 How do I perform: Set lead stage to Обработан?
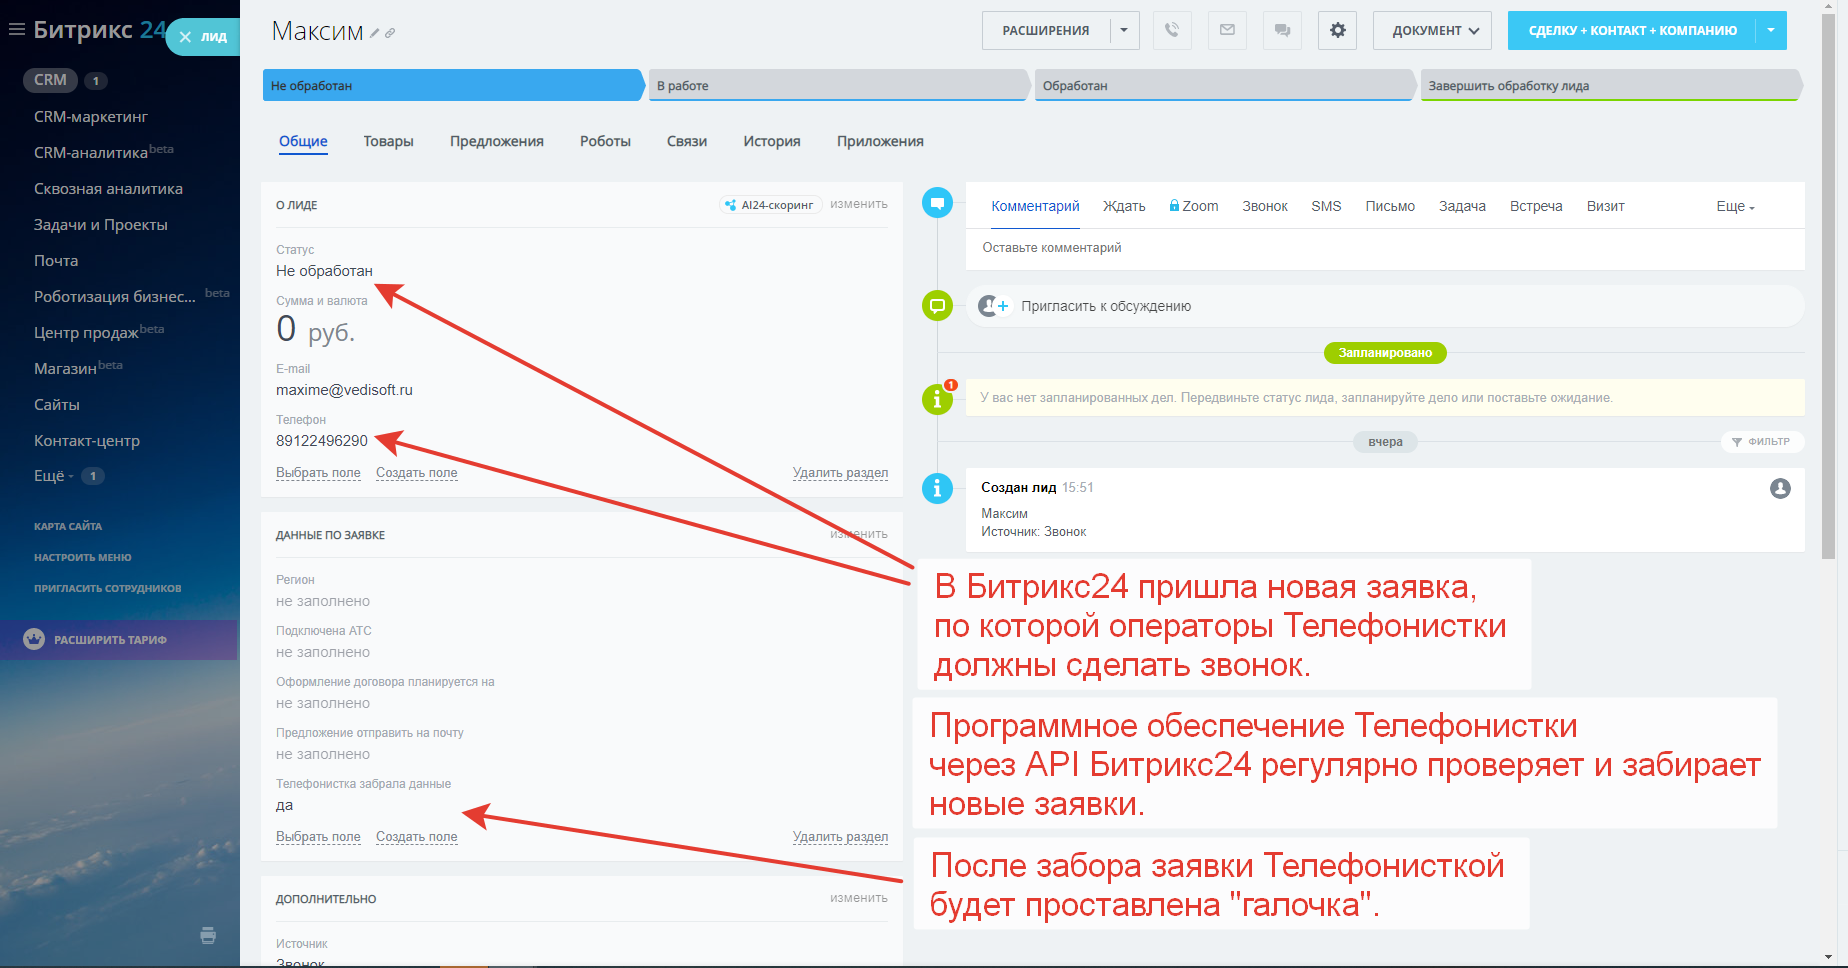(x=1224, y=85)
